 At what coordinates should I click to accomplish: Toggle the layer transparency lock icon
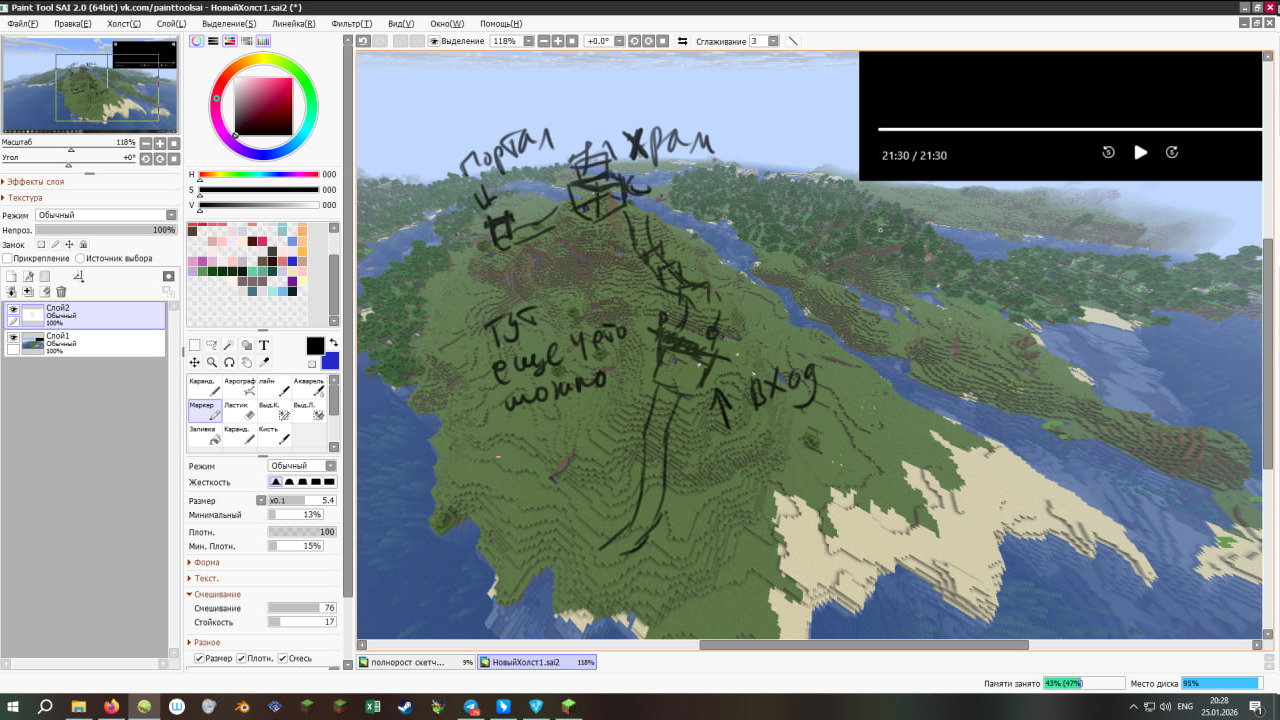[41, 244]
